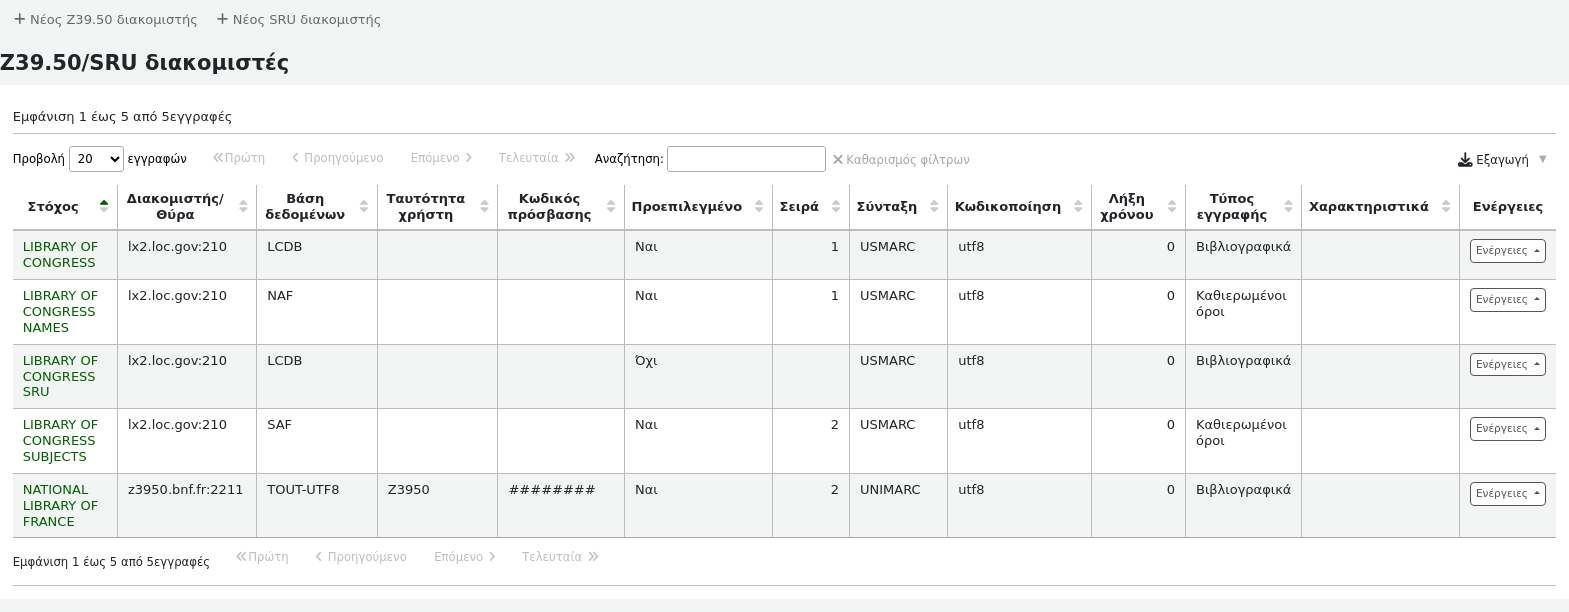The height and width of the screenshot is (612, 1569).
Task: Focus the Αναζήτηση search field
Action: [x=746, y=159]
